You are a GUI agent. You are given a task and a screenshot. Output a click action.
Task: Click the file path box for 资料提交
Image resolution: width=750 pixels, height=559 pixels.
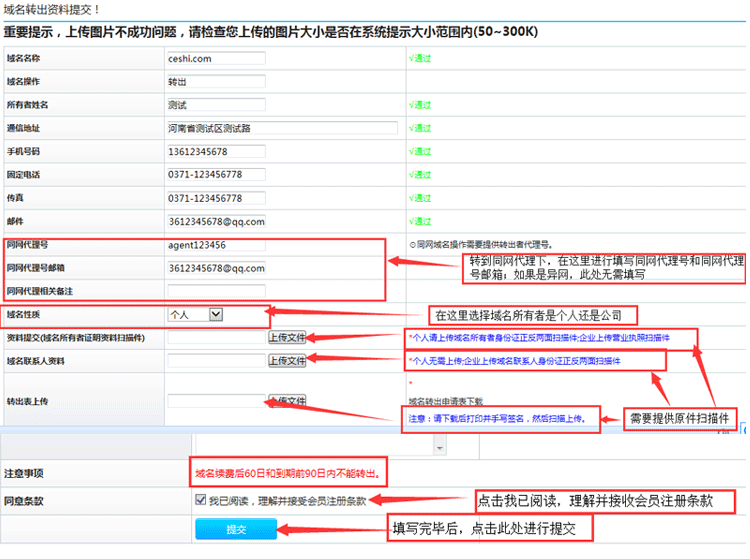(215, 338)
